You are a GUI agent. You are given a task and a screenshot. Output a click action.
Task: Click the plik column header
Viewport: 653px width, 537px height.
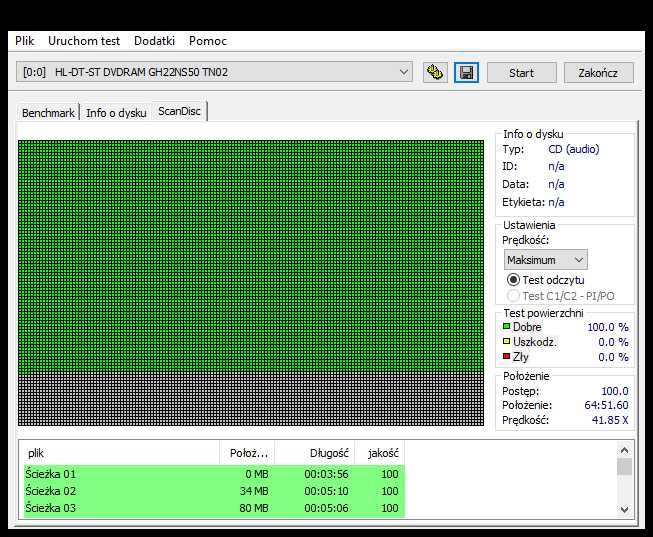click(x=121, y=453)
